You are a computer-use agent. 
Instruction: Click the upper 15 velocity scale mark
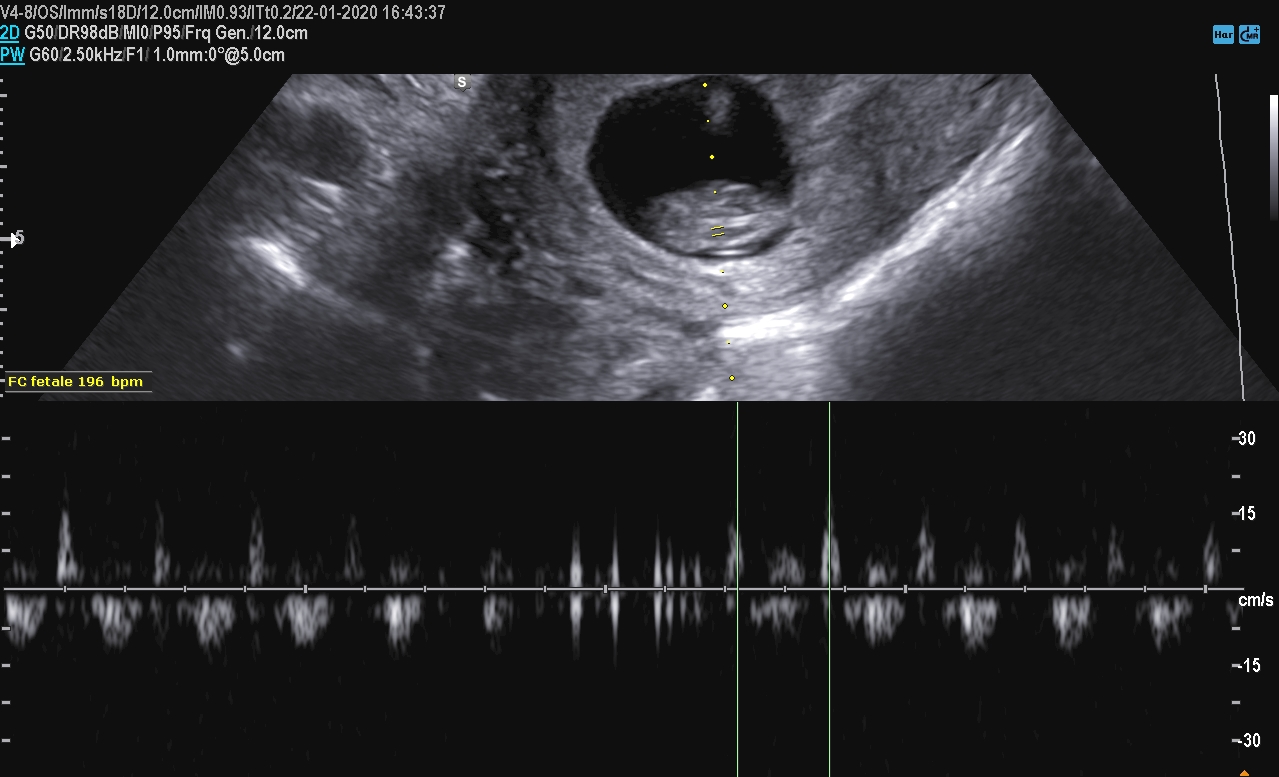1246,514
